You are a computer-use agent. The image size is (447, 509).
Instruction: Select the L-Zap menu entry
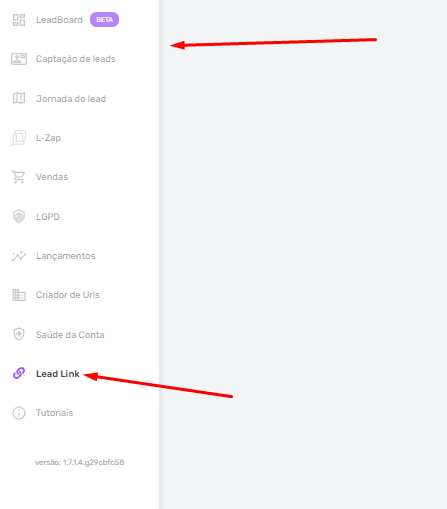point(48,138)
